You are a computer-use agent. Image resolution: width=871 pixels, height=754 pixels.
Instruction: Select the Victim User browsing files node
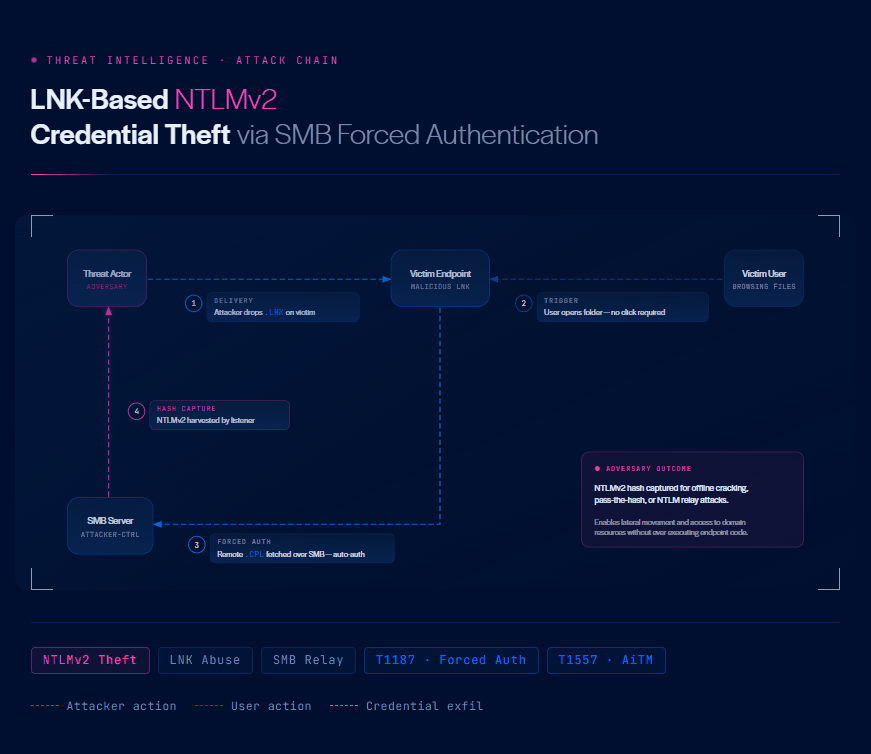(x=764, y=278)
